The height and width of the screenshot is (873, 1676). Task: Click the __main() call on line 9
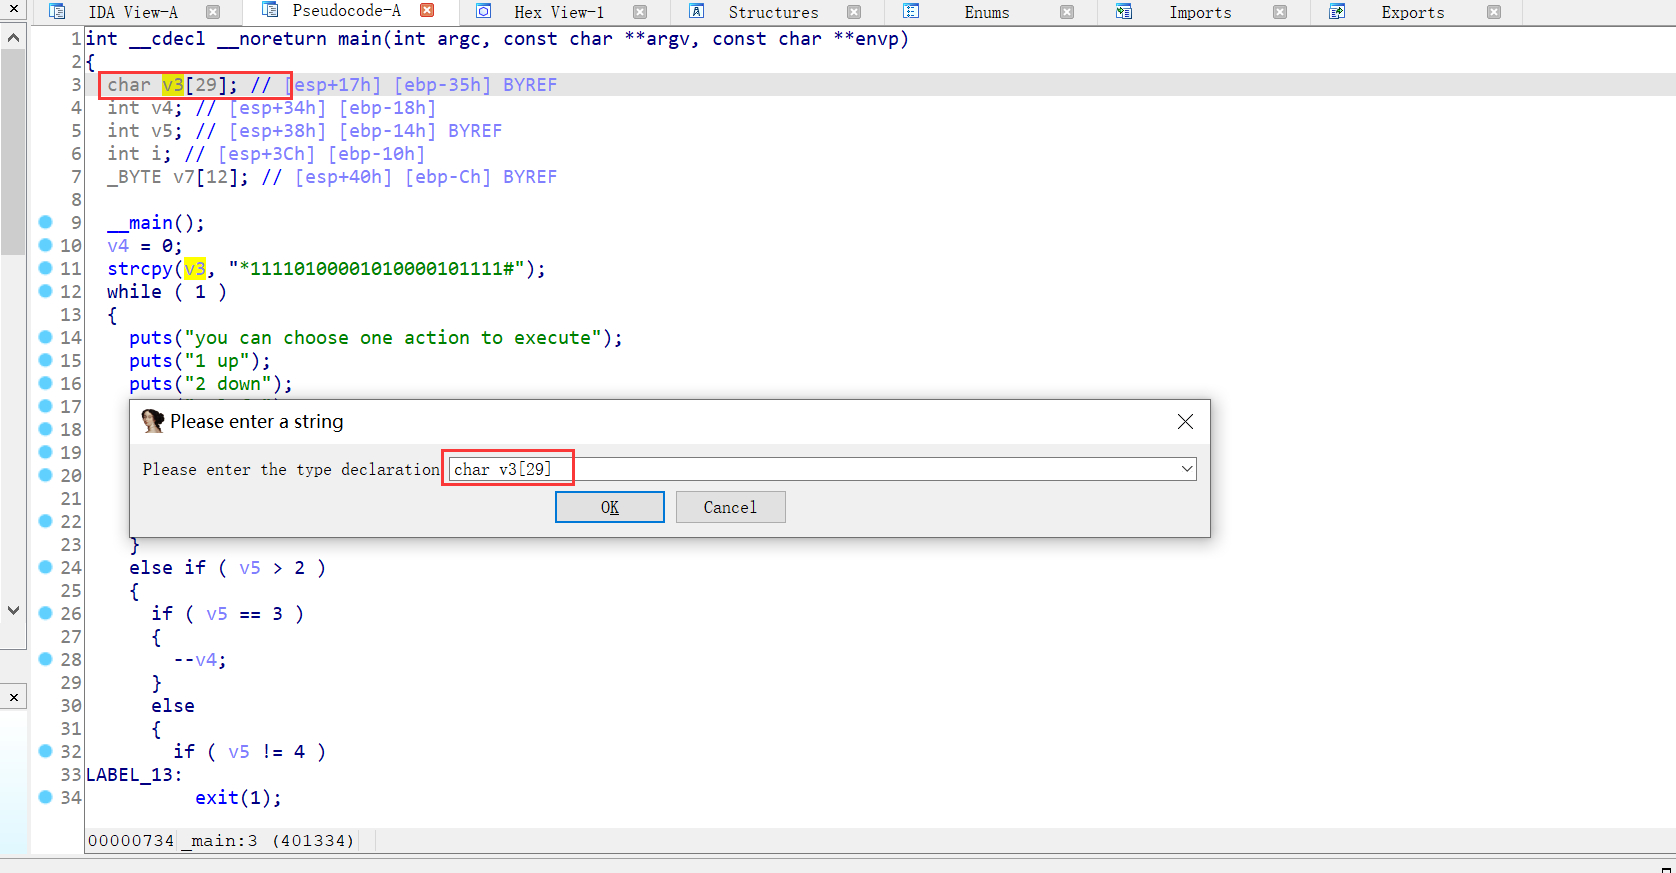[156, 223]
